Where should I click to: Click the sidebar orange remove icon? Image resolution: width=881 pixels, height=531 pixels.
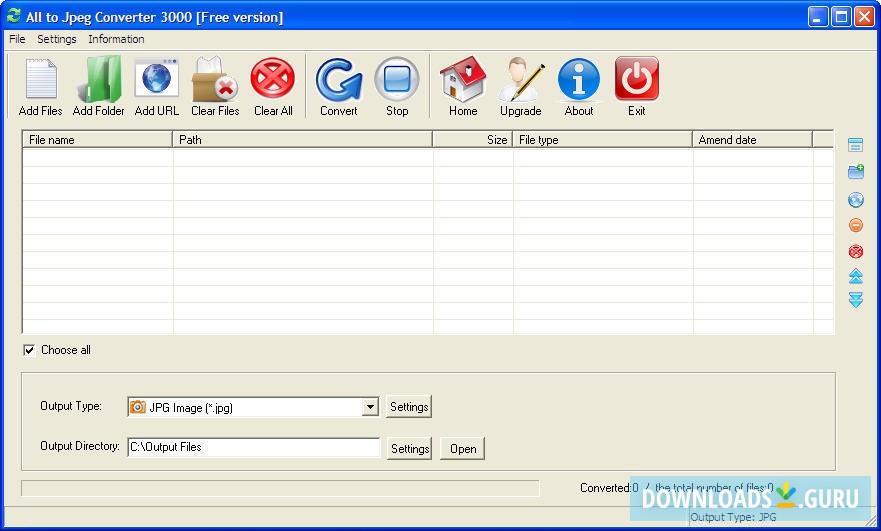tap(856, 225)
